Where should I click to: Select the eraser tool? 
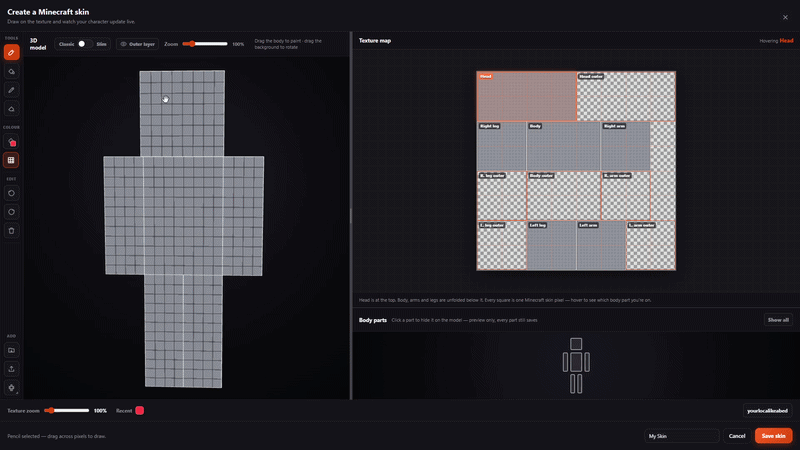11,109
